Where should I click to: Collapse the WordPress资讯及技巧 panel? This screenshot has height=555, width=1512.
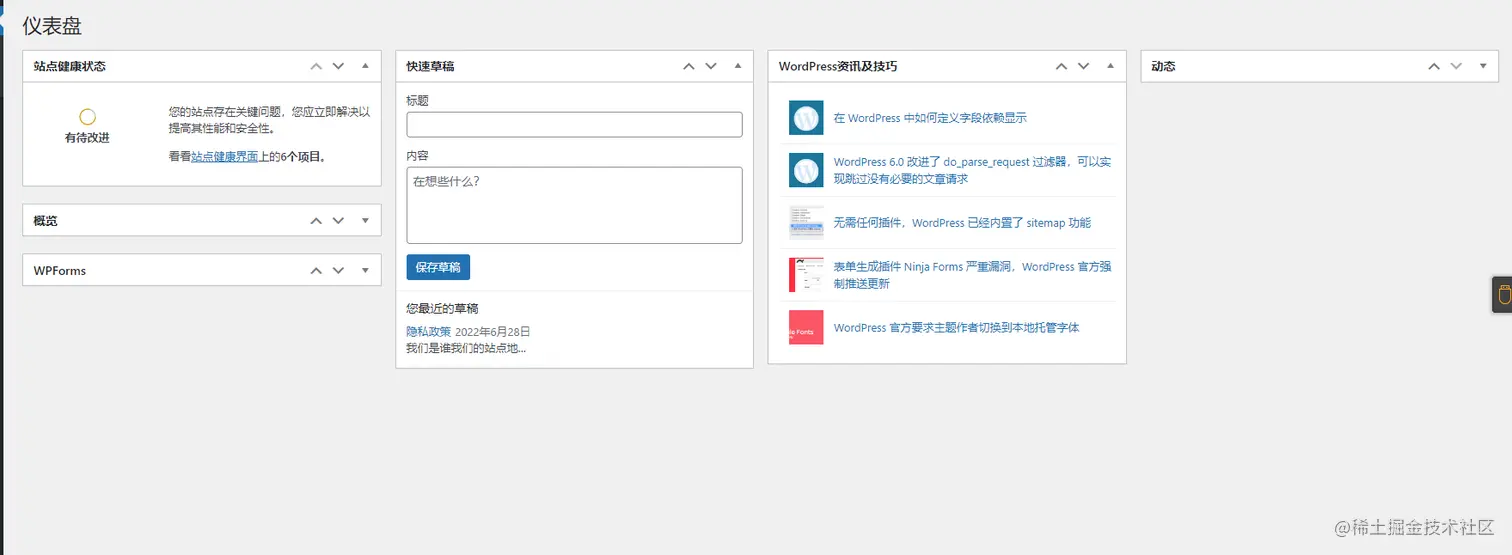point(1111,66)
